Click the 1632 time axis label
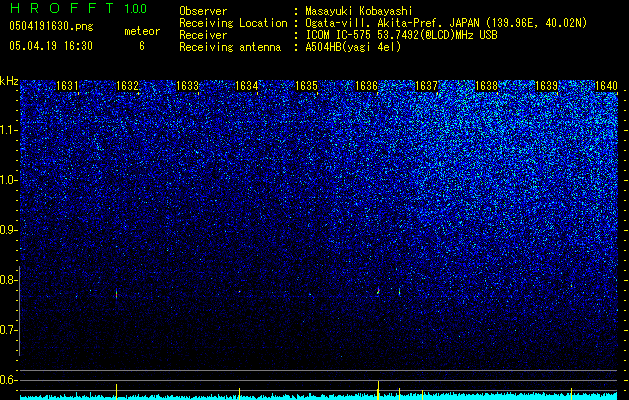629x400 pixels. point(127,86)
